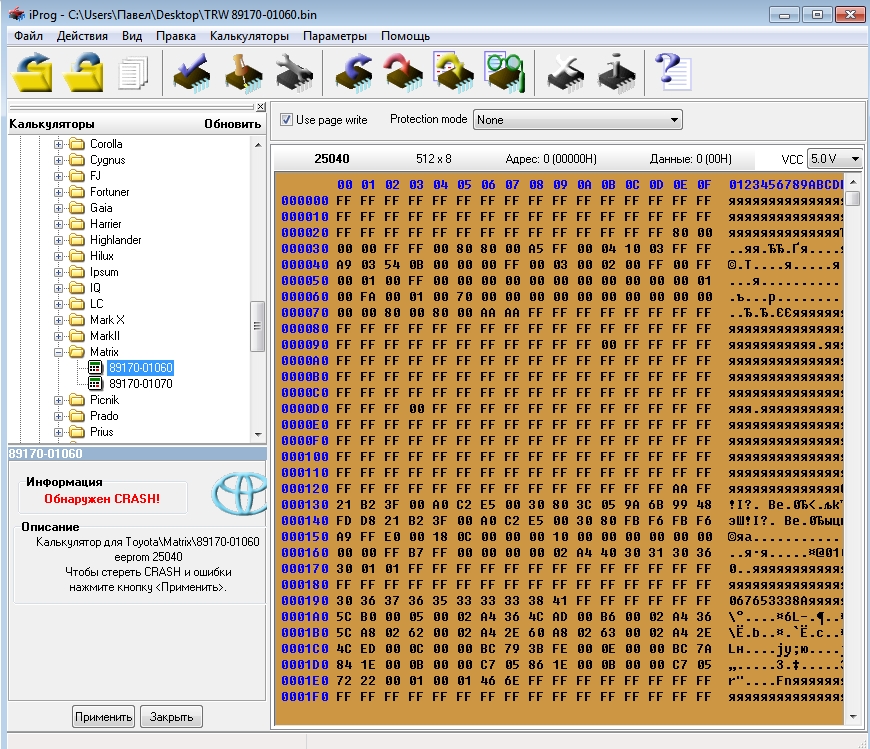The width and height of the screenshot is (870, 749).
Task: Click the chip with glasses compare icon
Action: point(504,73)
